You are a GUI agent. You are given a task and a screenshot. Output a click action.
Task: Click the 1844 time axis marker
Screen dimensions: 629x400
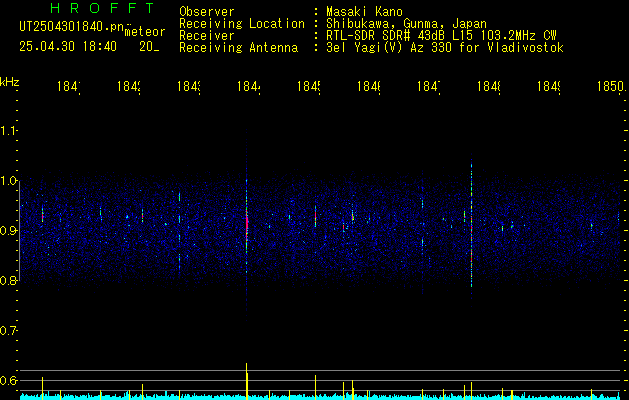tap(249, 86)
